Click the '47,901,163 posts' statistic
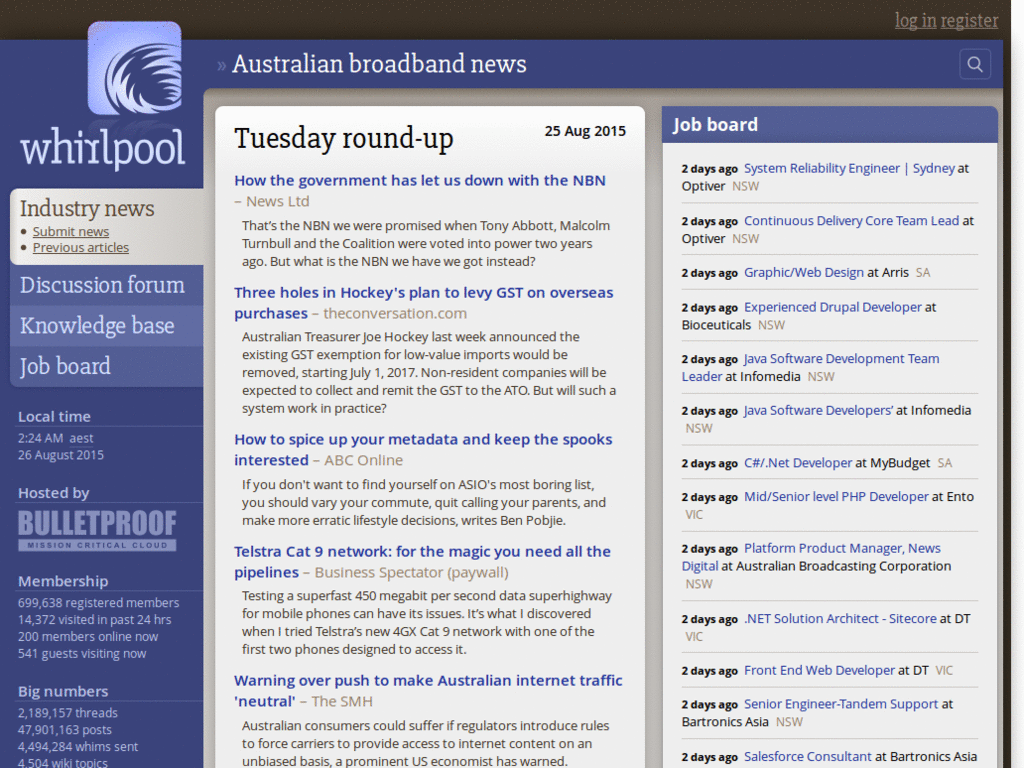This screenshot has width=1024, height=768. pos(65,730)
